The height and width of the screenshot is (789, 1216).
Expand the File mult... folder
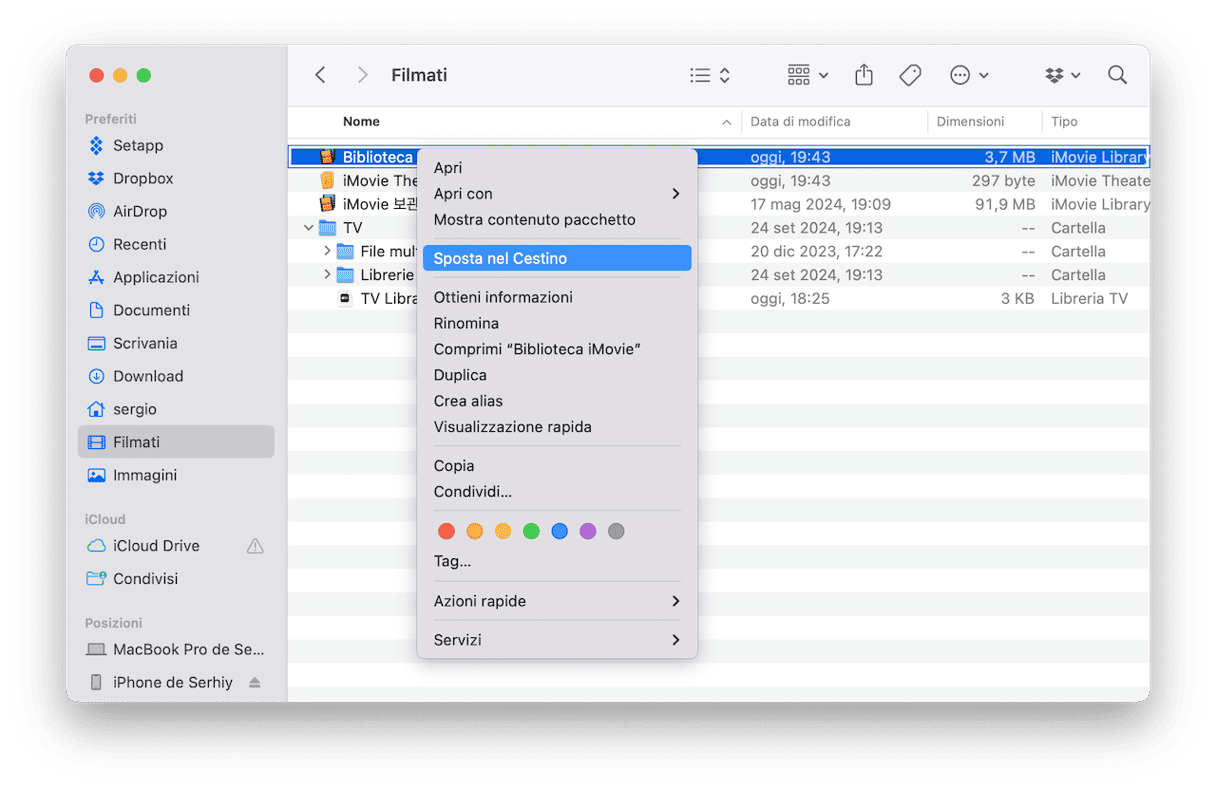click(x=327, y=251)
